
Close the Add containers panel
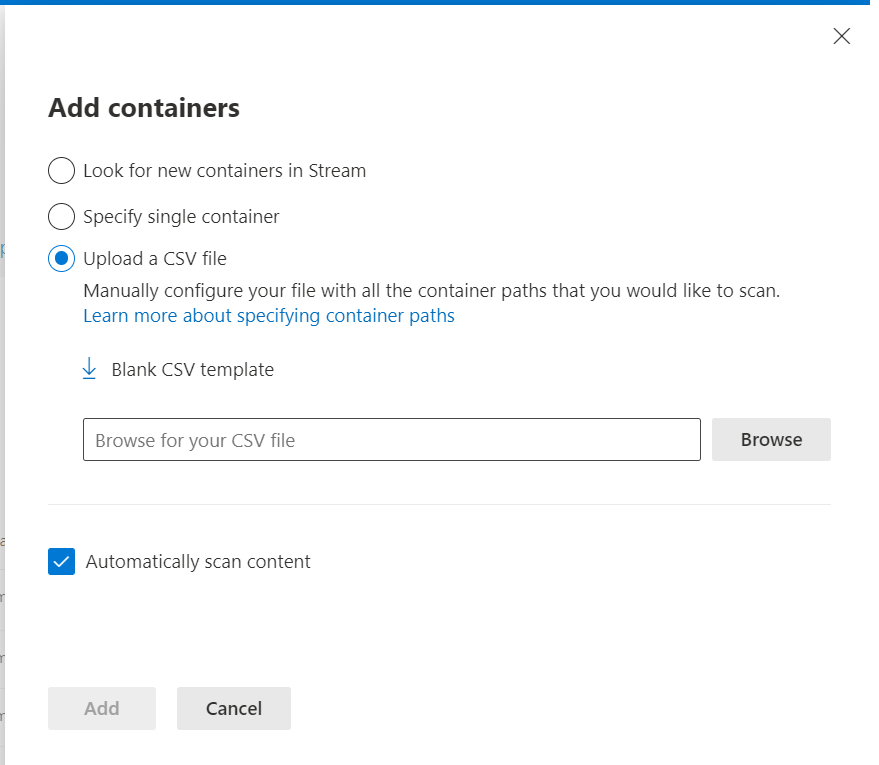841,37
